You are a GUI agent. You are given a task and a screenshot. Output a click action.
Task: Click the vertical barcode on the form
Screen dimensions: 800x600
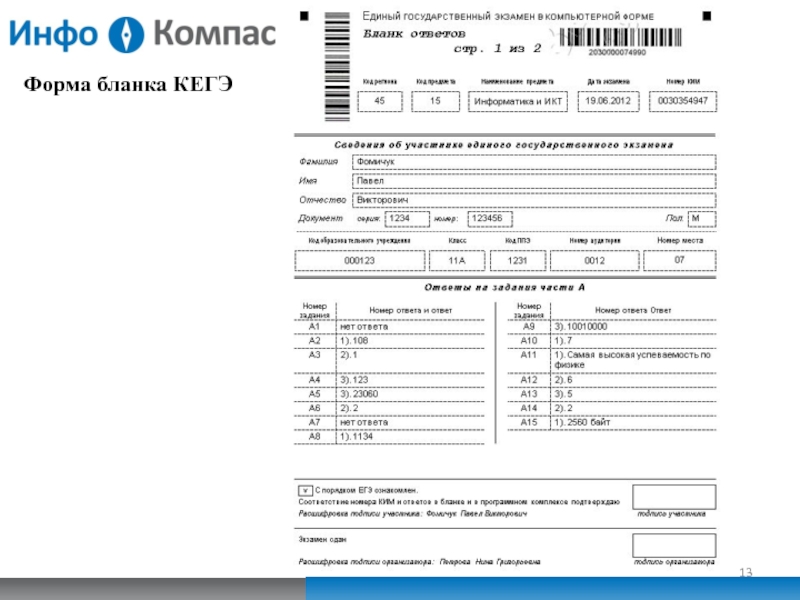337,67
